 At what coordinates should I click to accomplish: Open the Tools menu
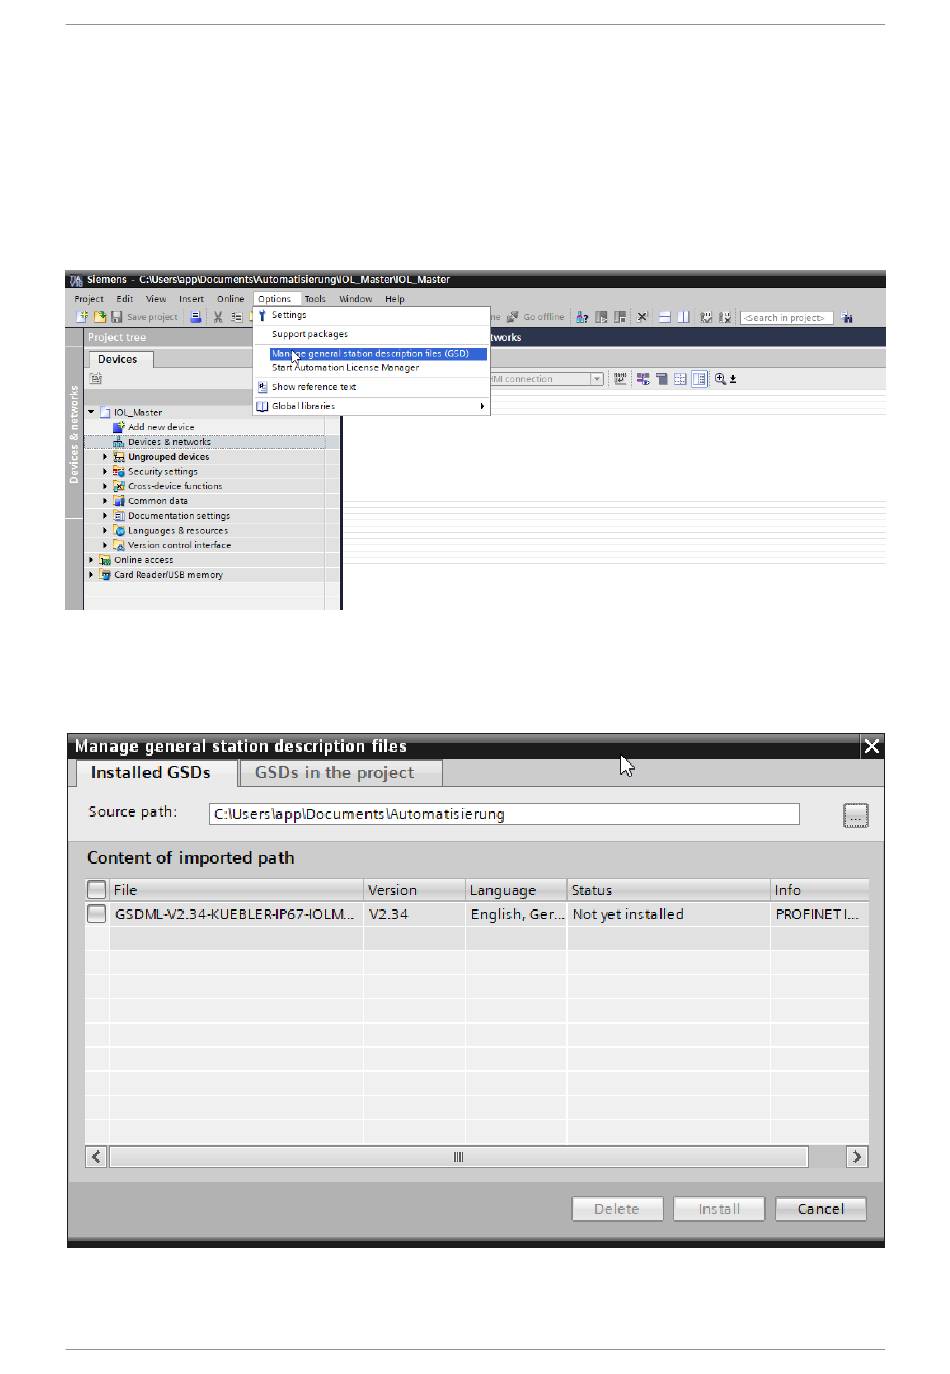coord(315,299)
